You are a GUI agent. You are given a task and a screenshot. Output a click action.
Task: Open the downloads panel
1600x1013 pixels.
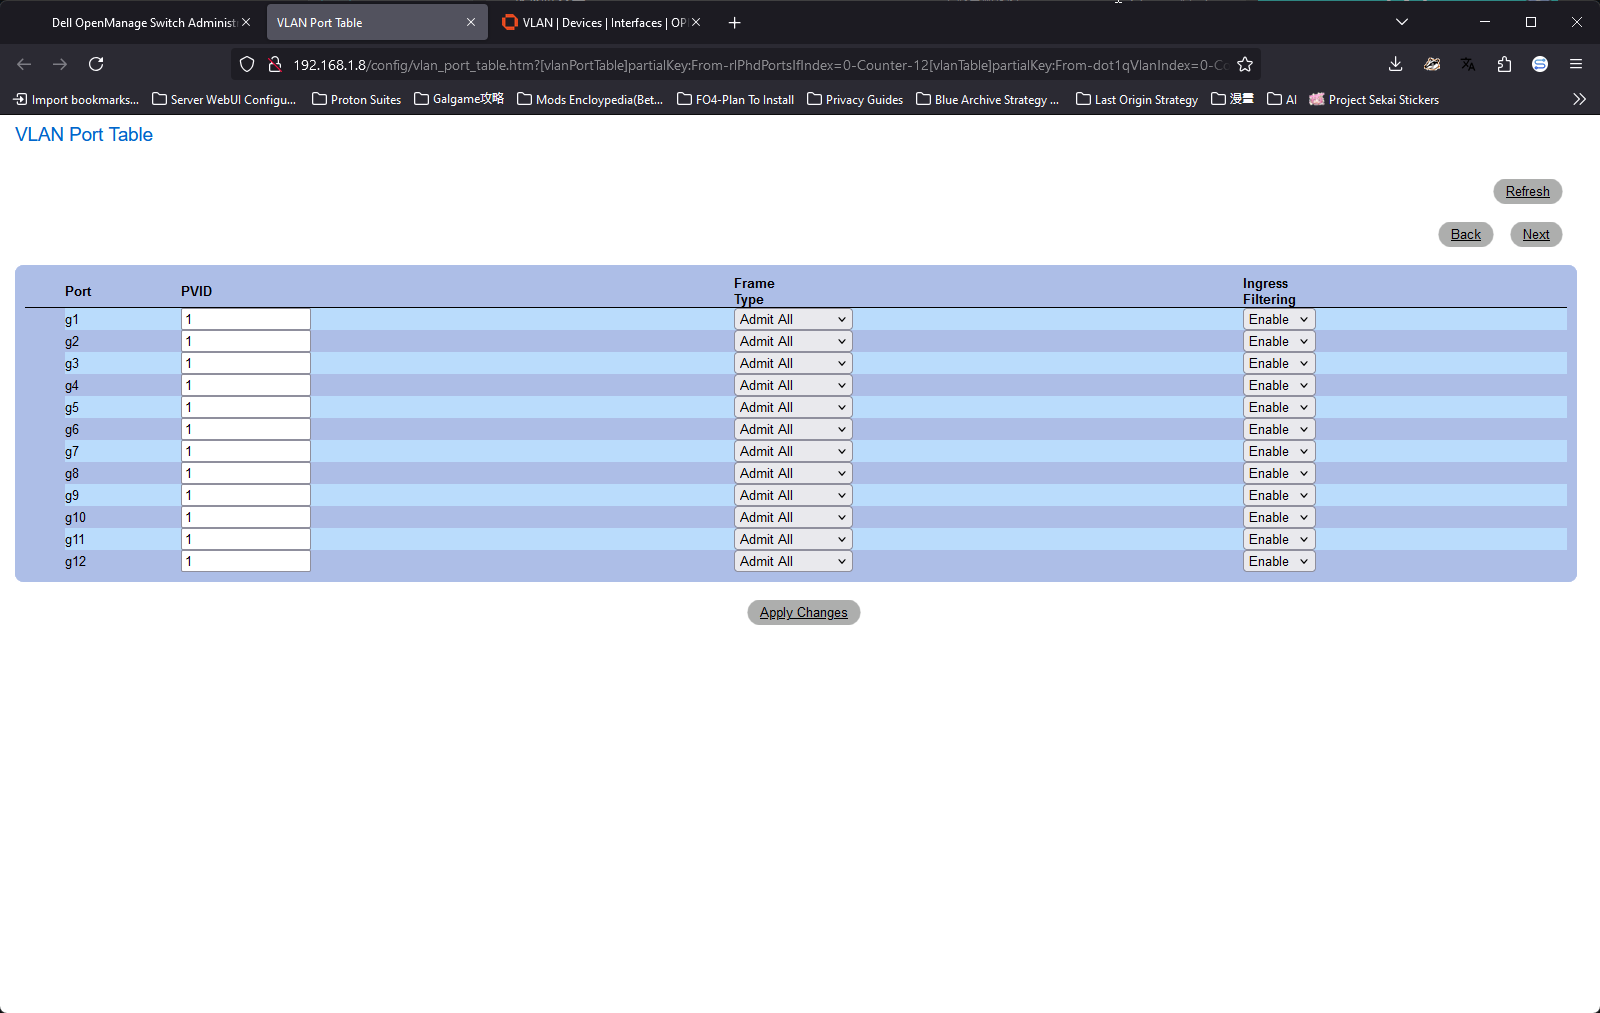(x=1396, y=64)
